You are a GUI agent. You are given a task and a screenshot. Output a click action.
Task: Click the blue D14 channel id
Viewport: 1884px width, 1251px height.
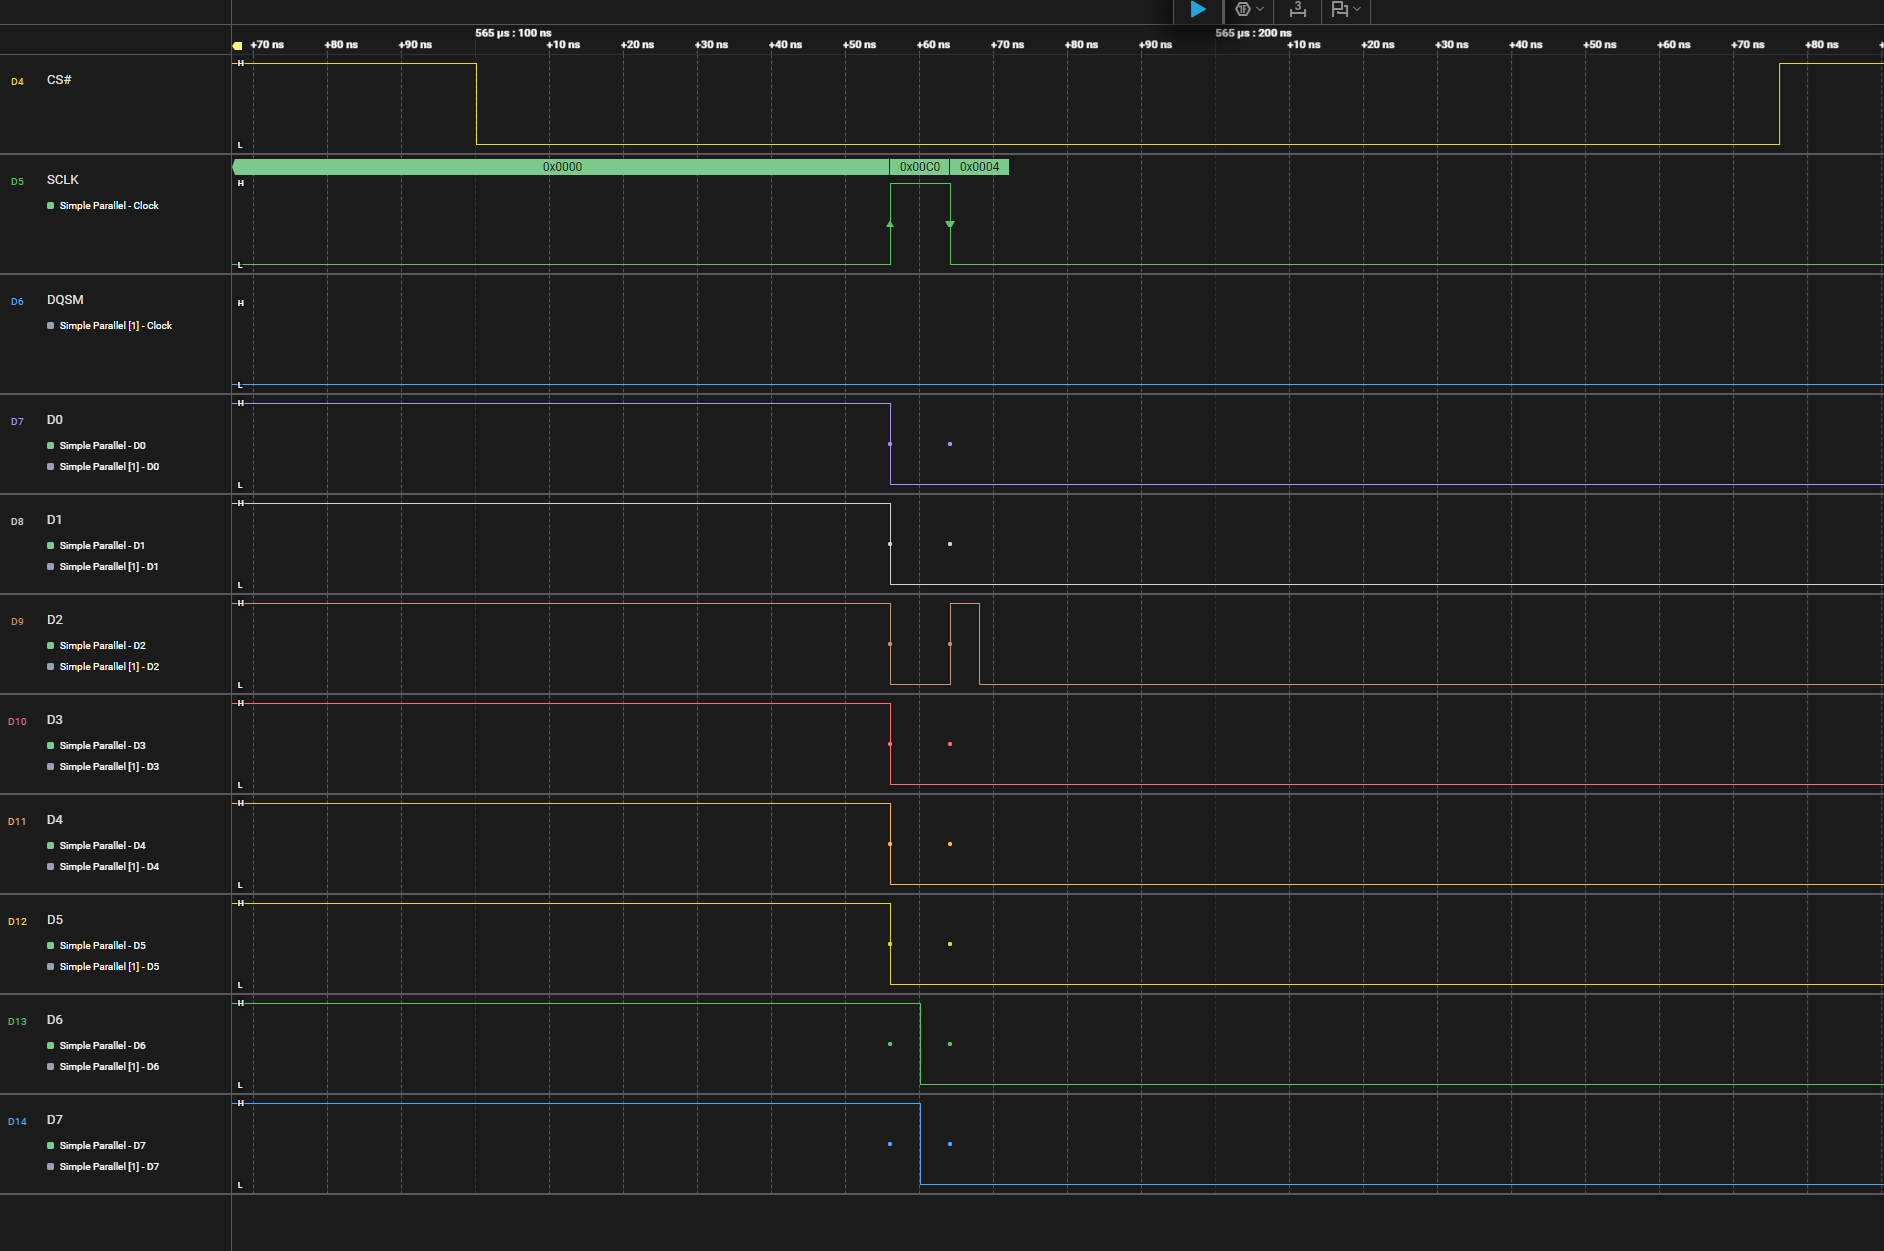click(17, 1122)
